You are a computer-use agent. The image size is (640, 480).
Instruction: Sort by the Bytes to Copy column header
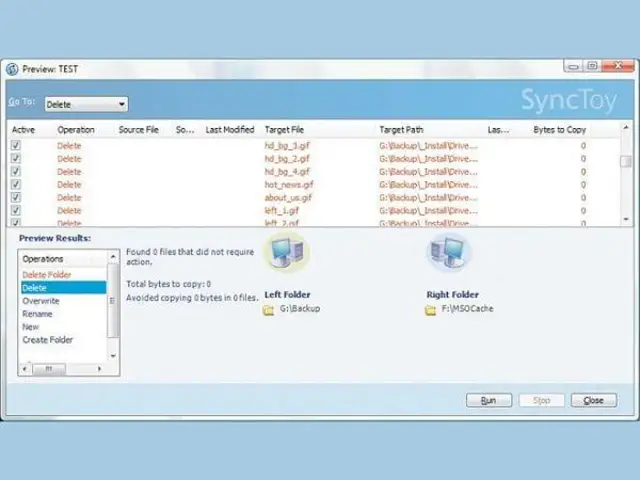[560, 130]
